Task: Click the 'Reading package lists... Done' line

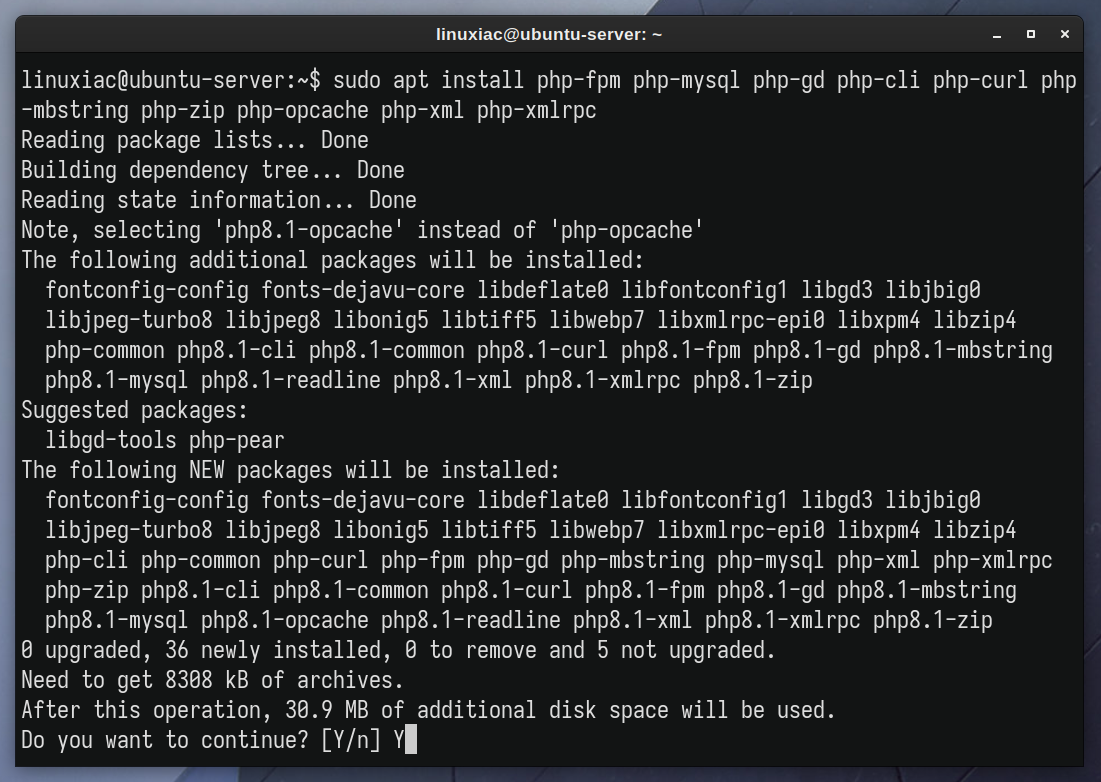Action: (x=195, y=140)
